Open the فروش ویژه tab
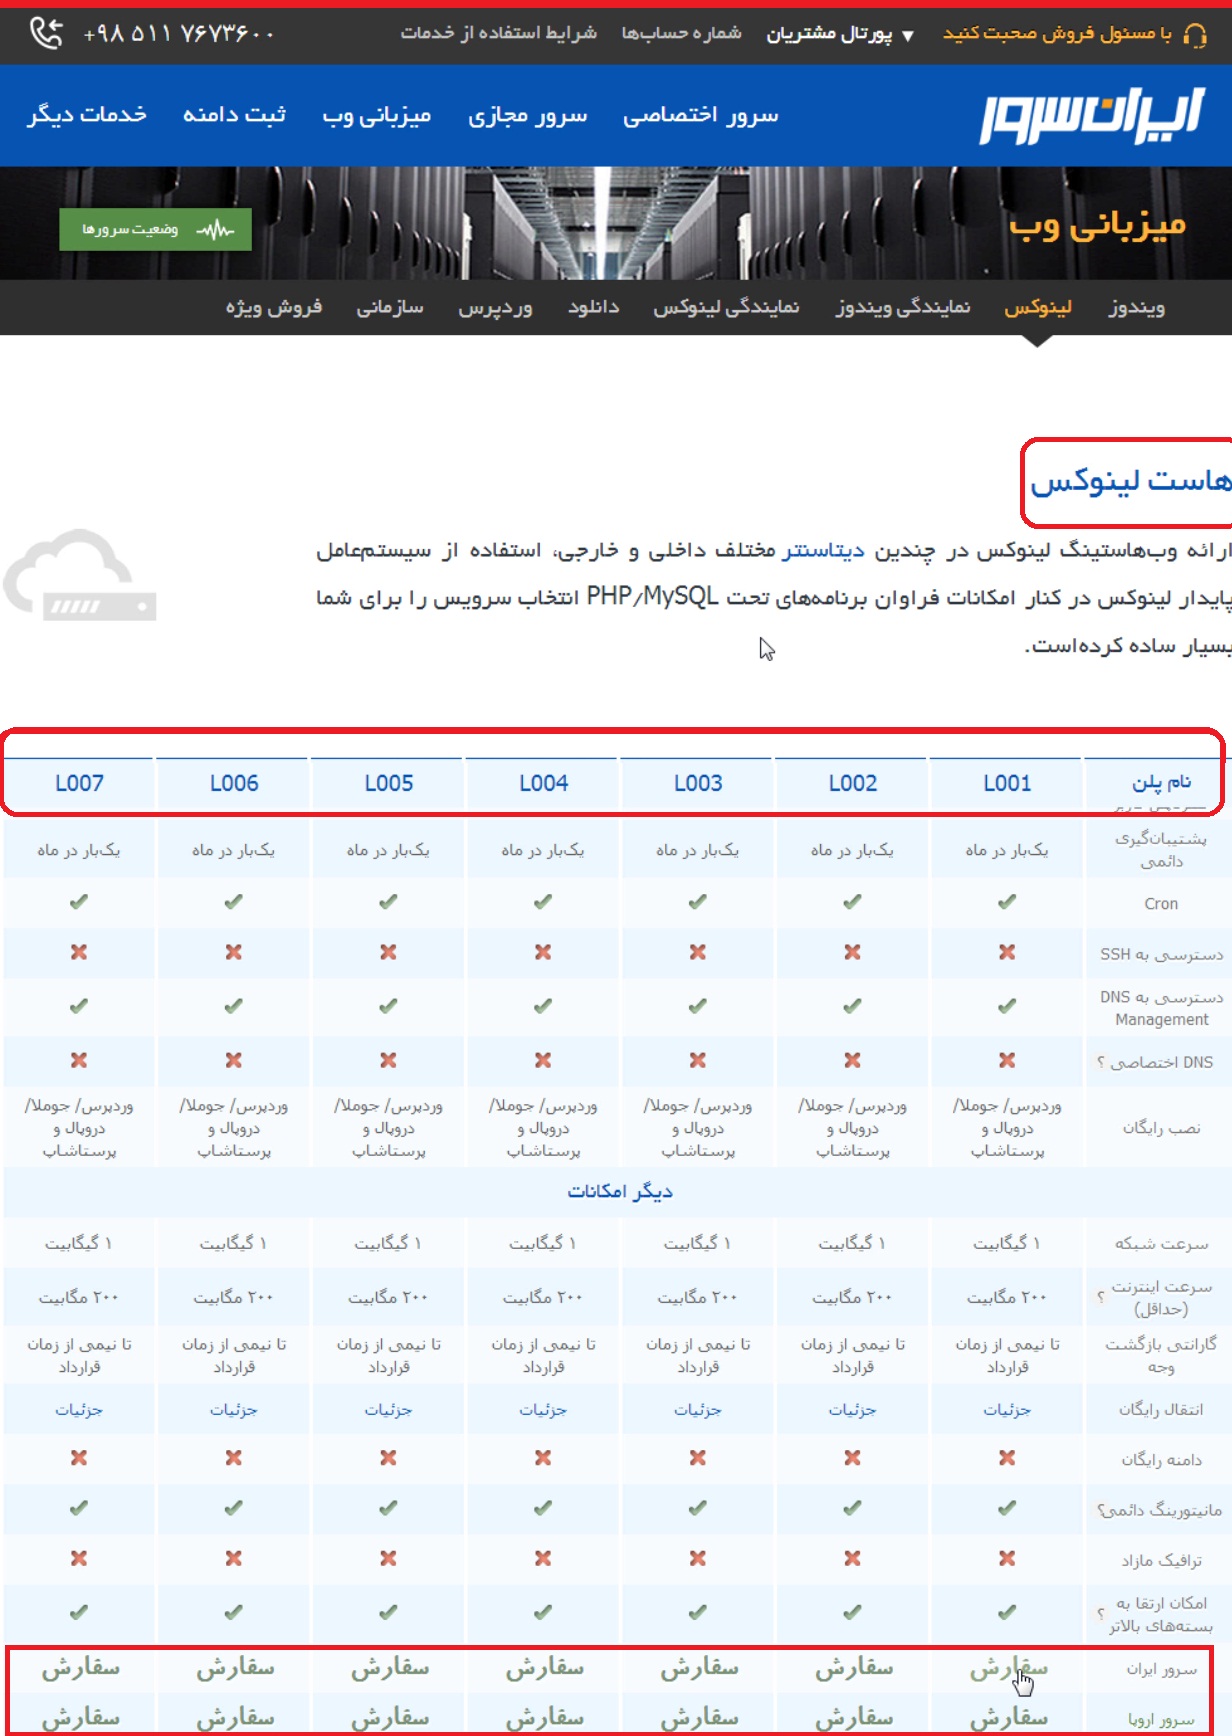This screenshot has height=1736, width=1232. pyautogui.click(x=274, y=307)
